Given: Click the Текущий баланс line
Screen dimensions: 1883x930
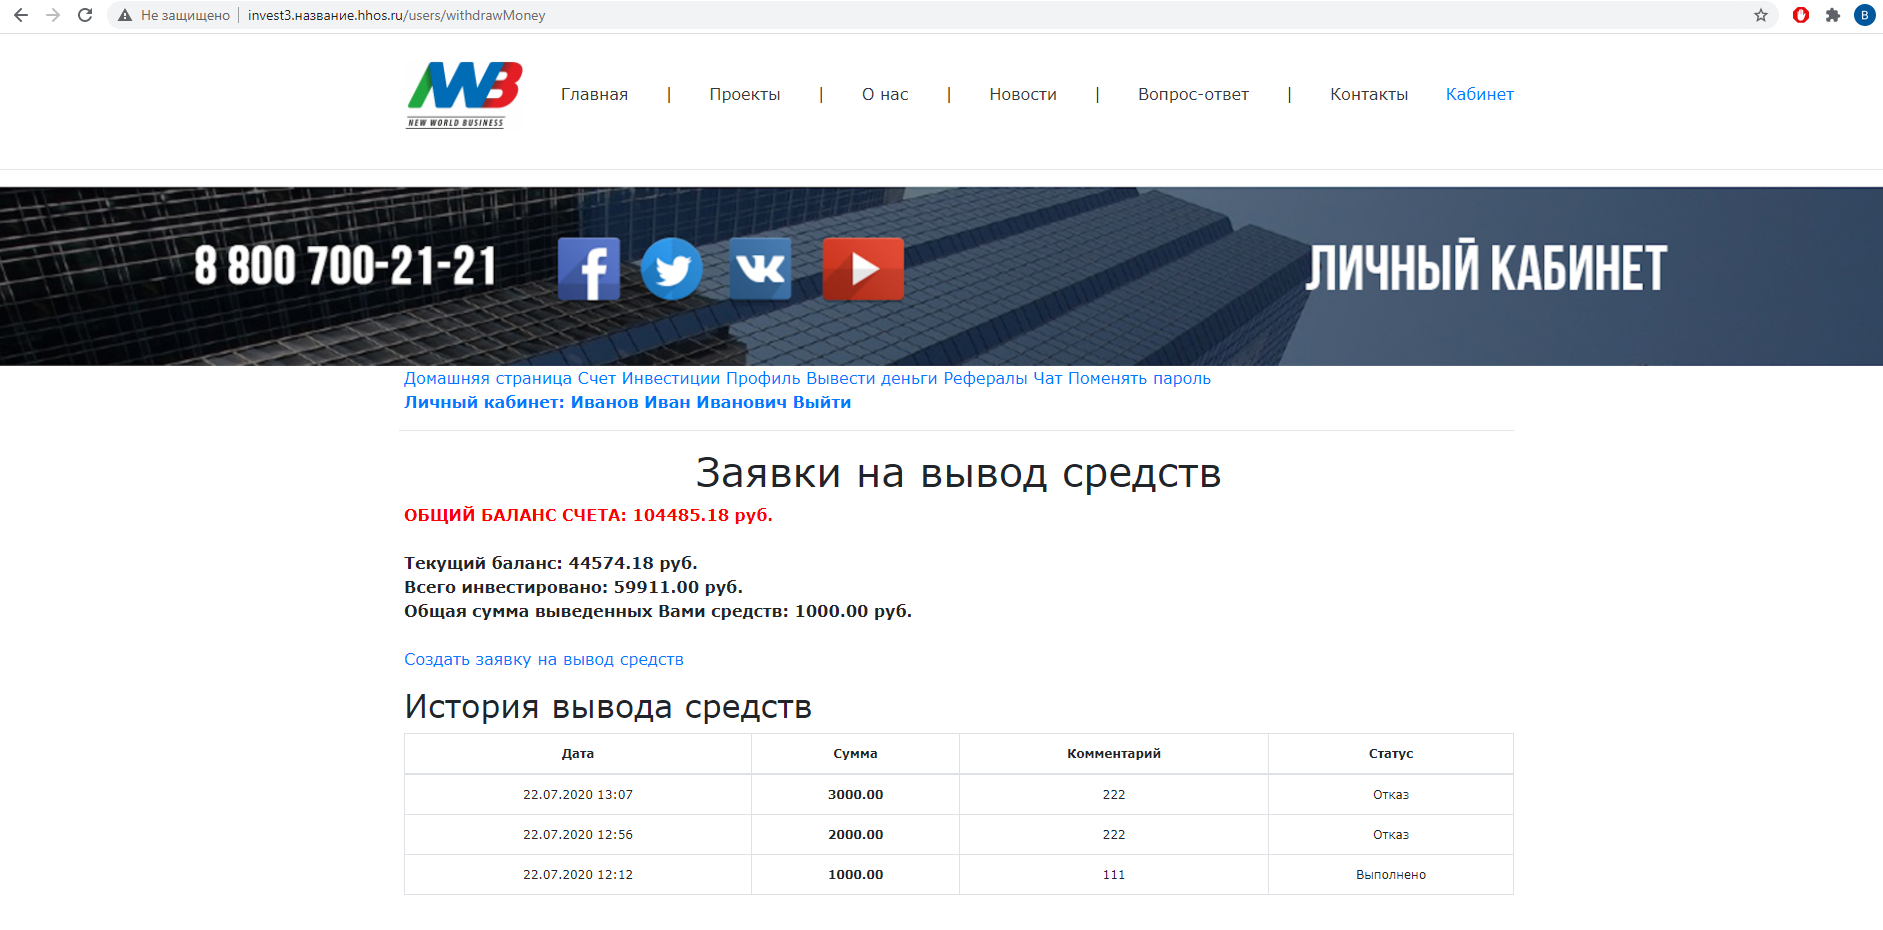Looking at the screenshot, I should coord(551,564).
